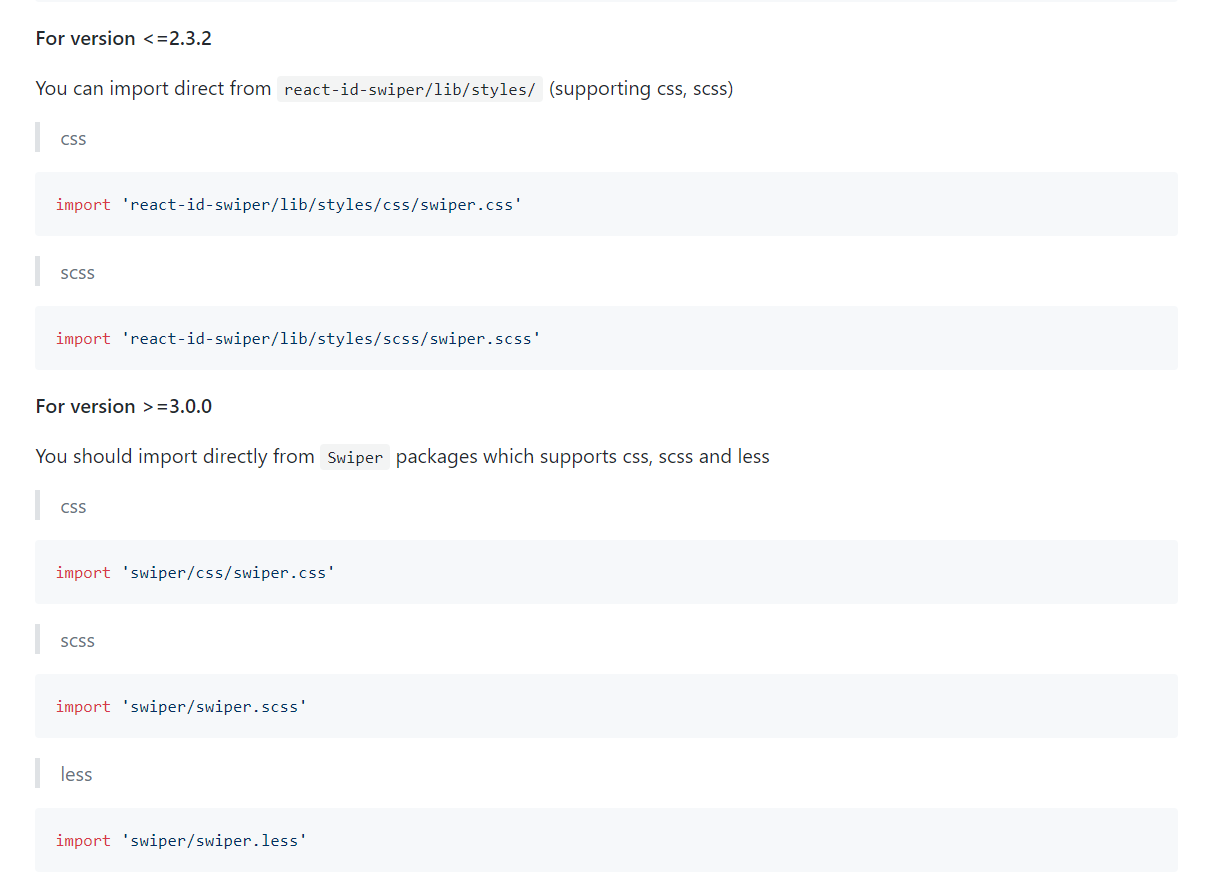The image size is (1213, 889).
Task: Click the 'For version >=3.0.0' heading
Action: click(x=123, y=406)
